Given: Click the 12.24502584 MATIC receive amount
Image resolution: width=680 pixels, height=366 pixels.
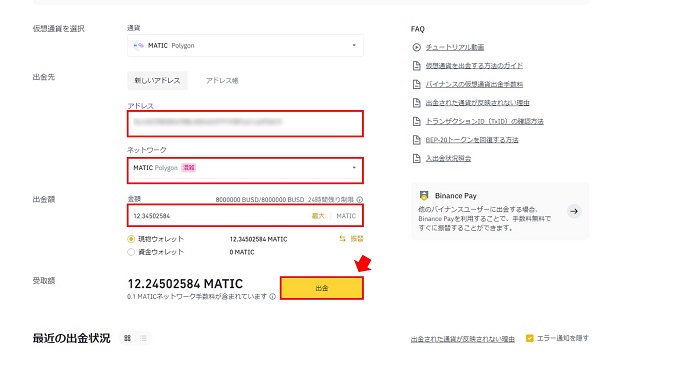Looking at the screenshot, I should (185, 284).
